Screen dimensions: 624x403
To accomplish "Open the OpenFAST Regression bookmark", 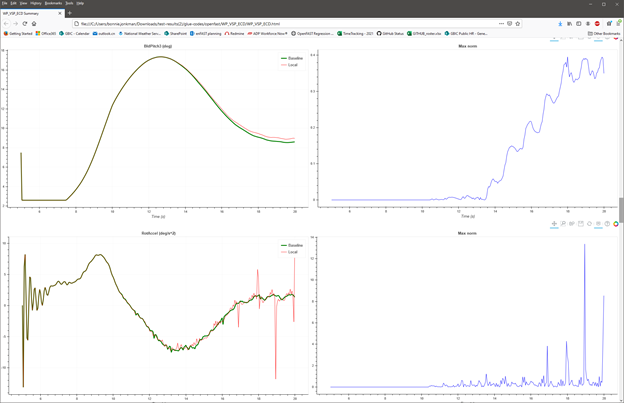I will point(312,34).
